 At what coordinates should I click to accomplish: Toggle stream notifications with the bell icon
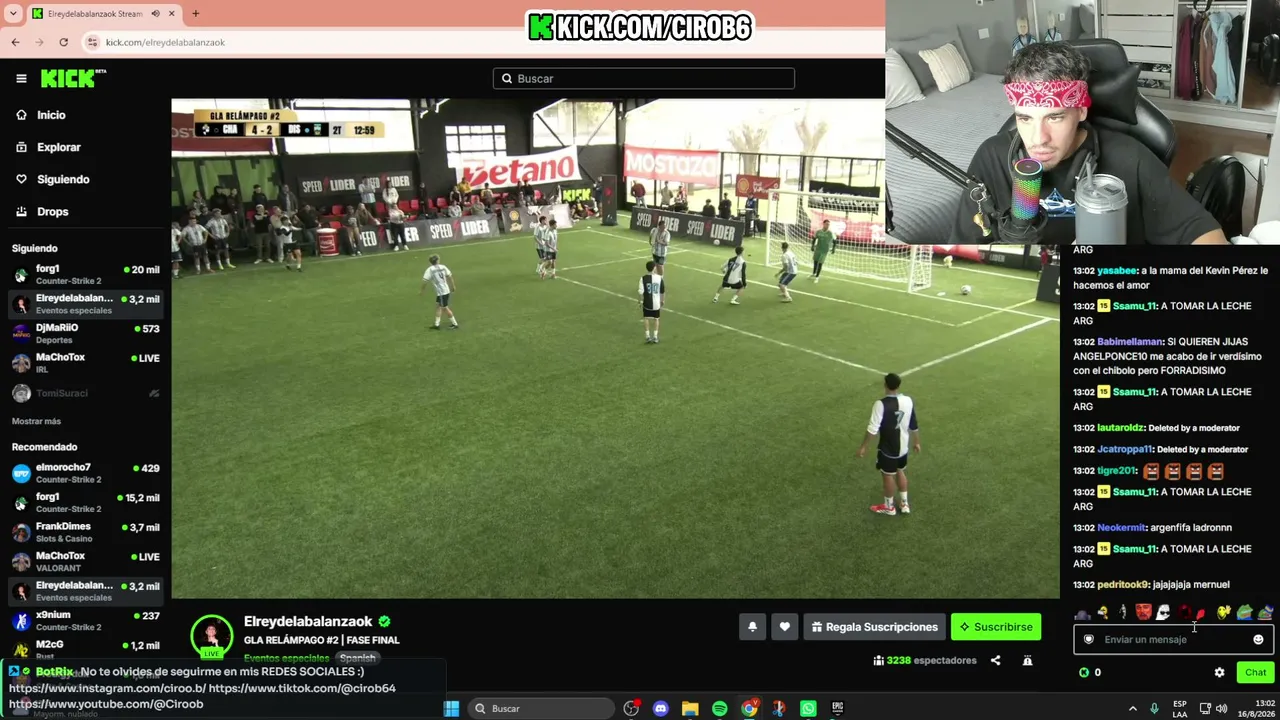753,627
